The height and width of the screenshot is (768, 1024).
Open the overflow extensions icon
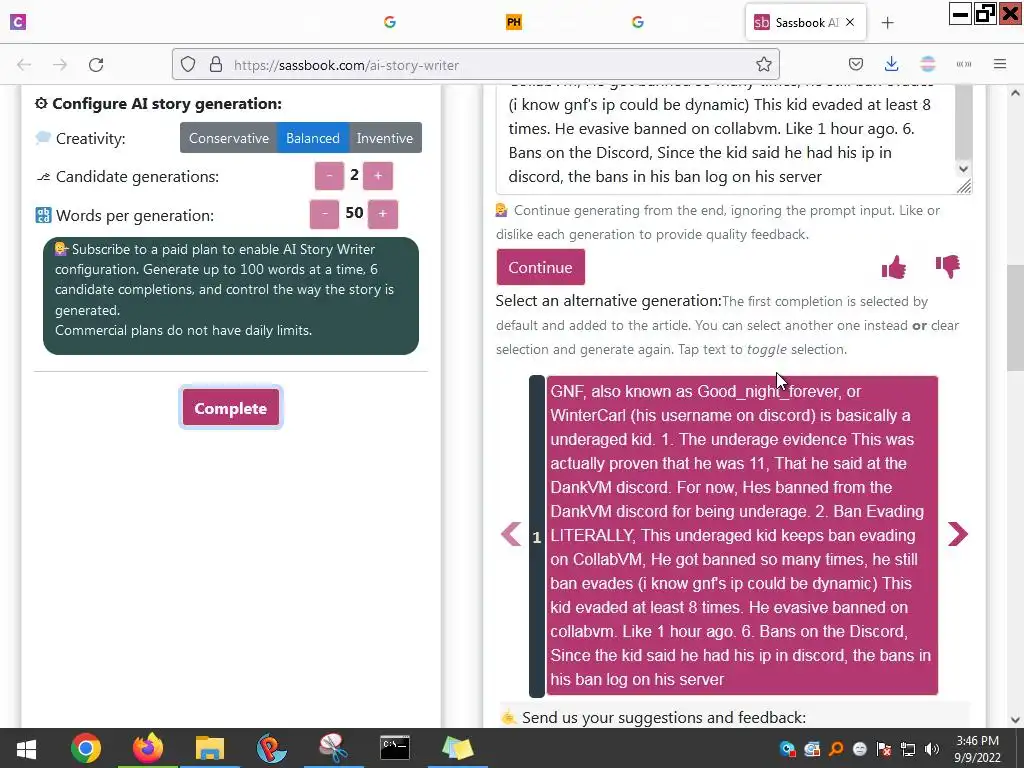click(x=964, y=64)
